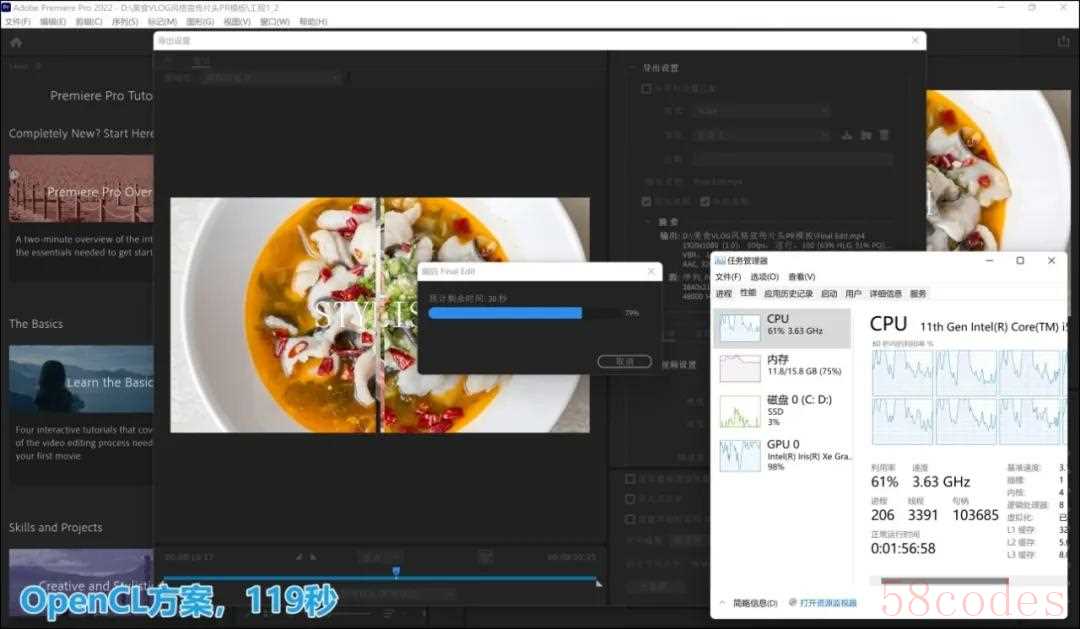
Task: Click the 打开资源监视器 link
Action: [x=827, y=603]
